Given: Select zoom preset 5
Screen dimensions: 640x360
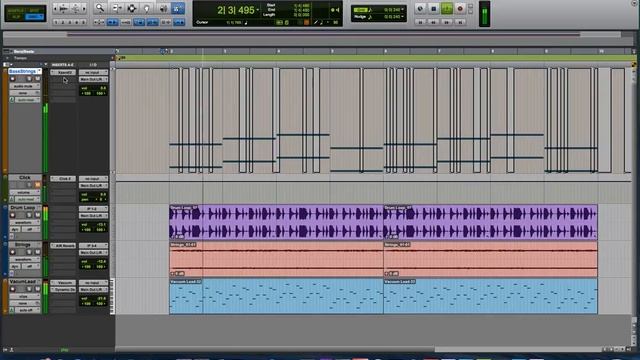Looking at the screenshot, I should click(84, 22).
